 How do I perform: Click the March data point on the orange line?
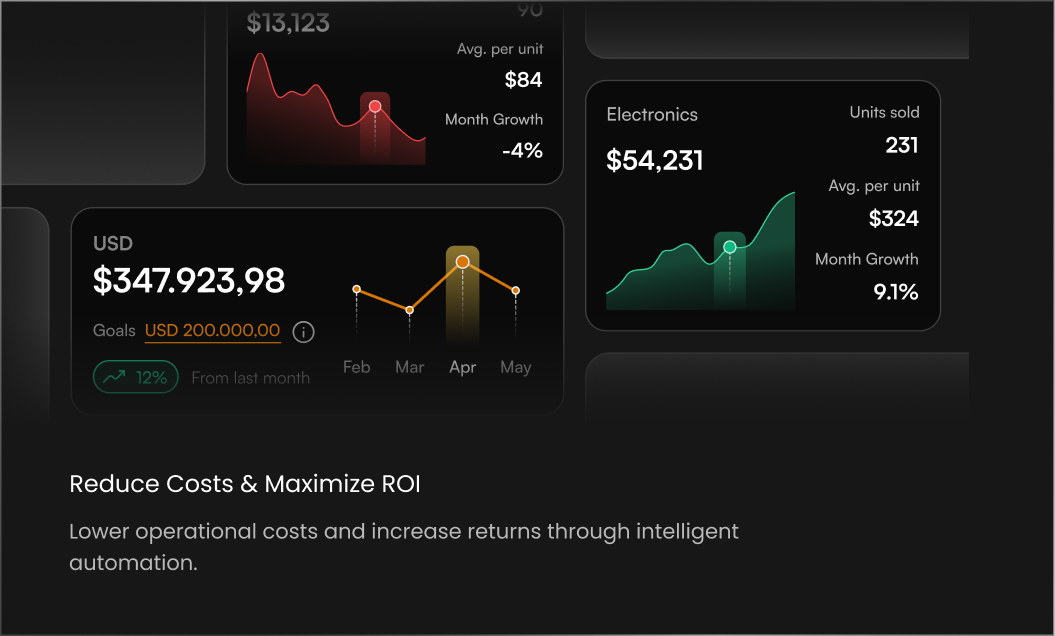tap(409, 310)
